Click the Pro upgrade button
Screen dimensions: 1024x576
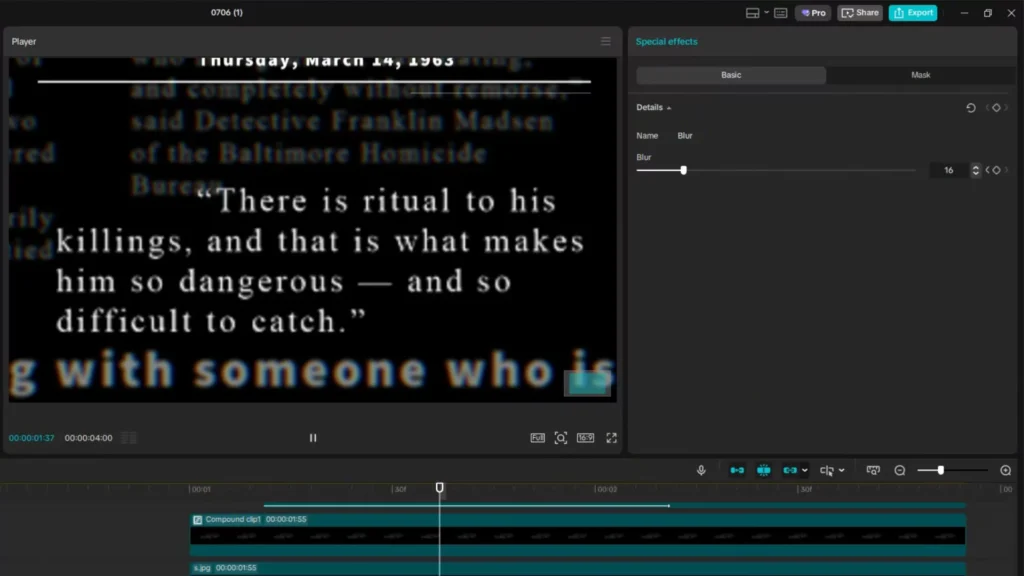coord(813,13)
